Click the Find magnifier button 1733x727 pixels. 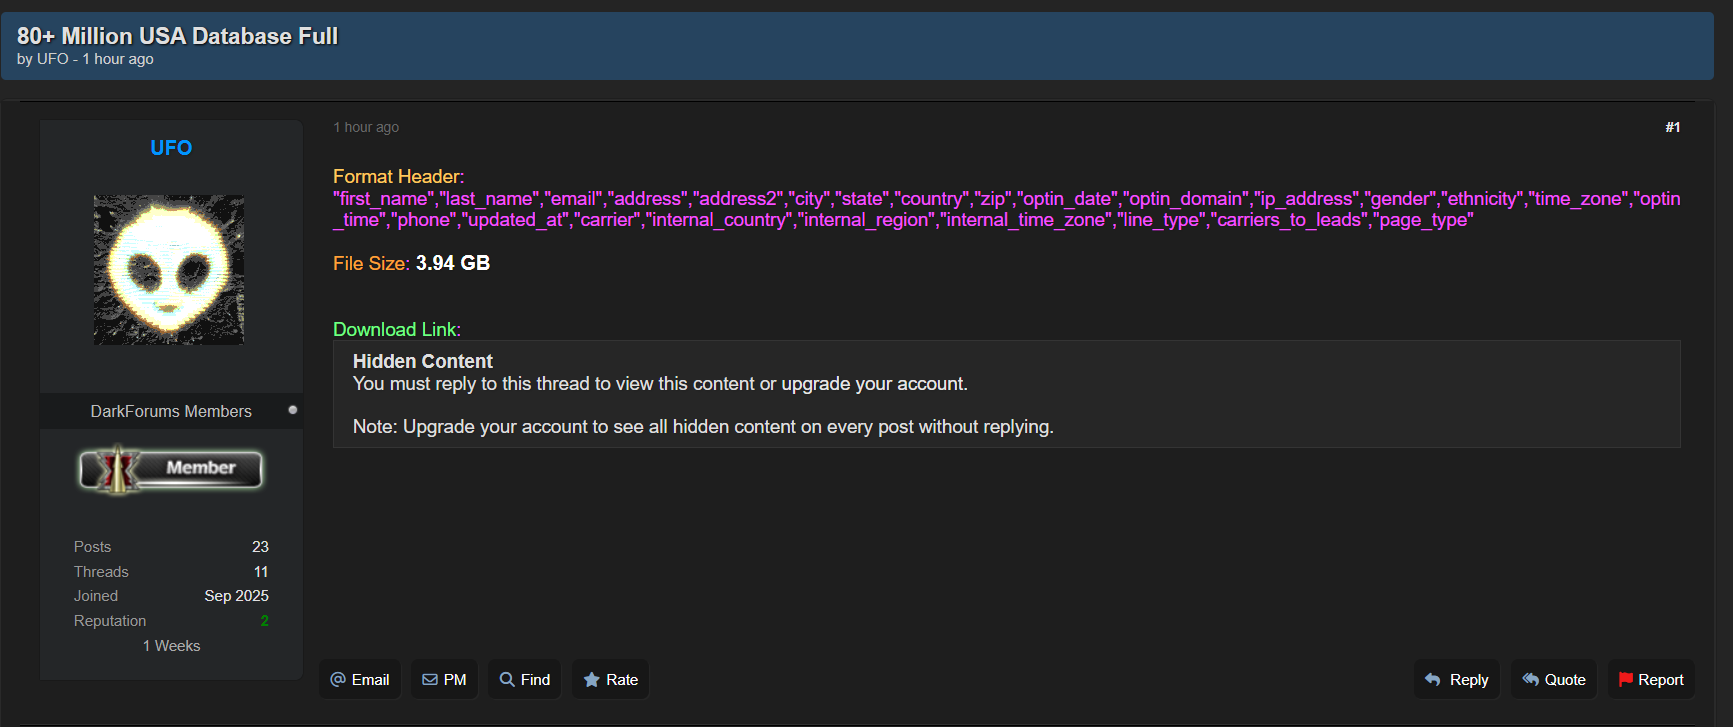coord(525,680)
